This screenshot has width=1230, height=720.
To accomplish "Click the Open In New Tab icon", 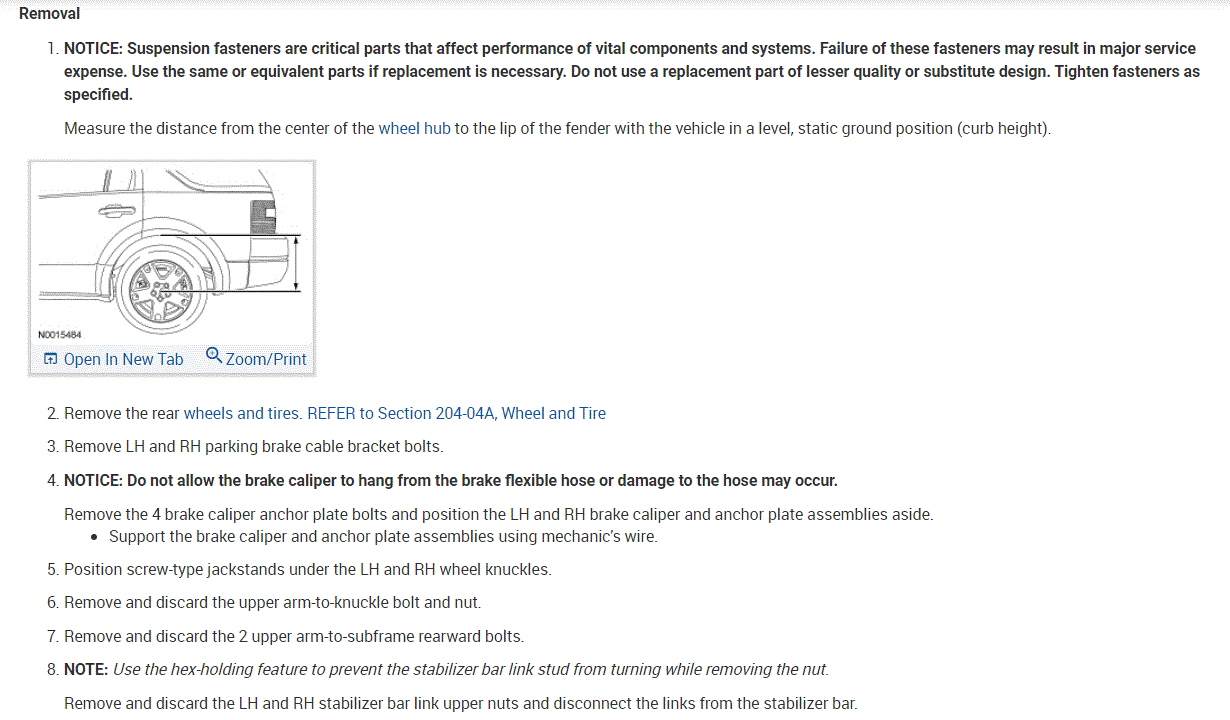I will pos(51,359).
